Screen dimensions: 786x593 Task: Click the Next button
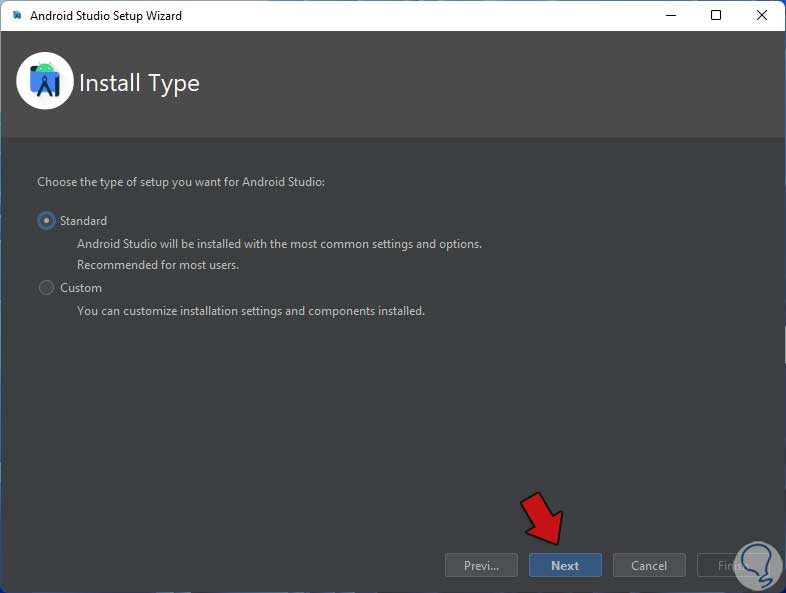565,565
